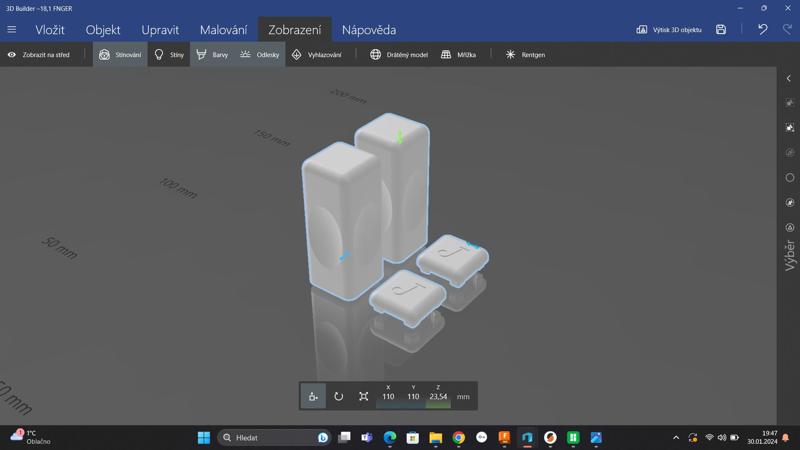Click the 3D Builder taskbar icon
The width and height of the screenshot is (800, 450).
[527, 438]
